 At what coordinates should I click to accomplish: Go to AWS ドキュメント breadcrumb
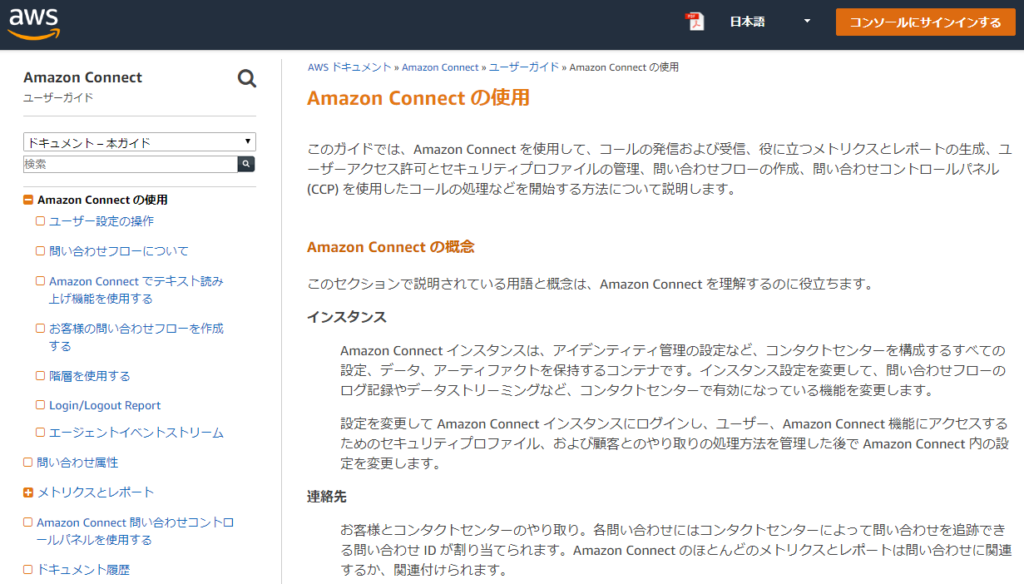coord(349,67)
